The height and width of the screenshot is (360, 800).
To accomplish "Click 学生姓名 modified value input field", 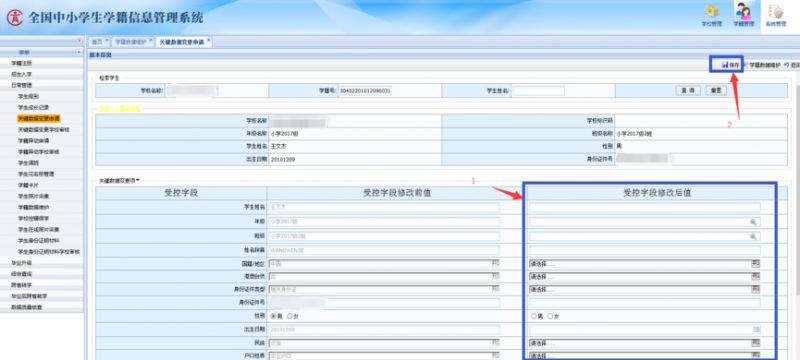I will (644, 208).
